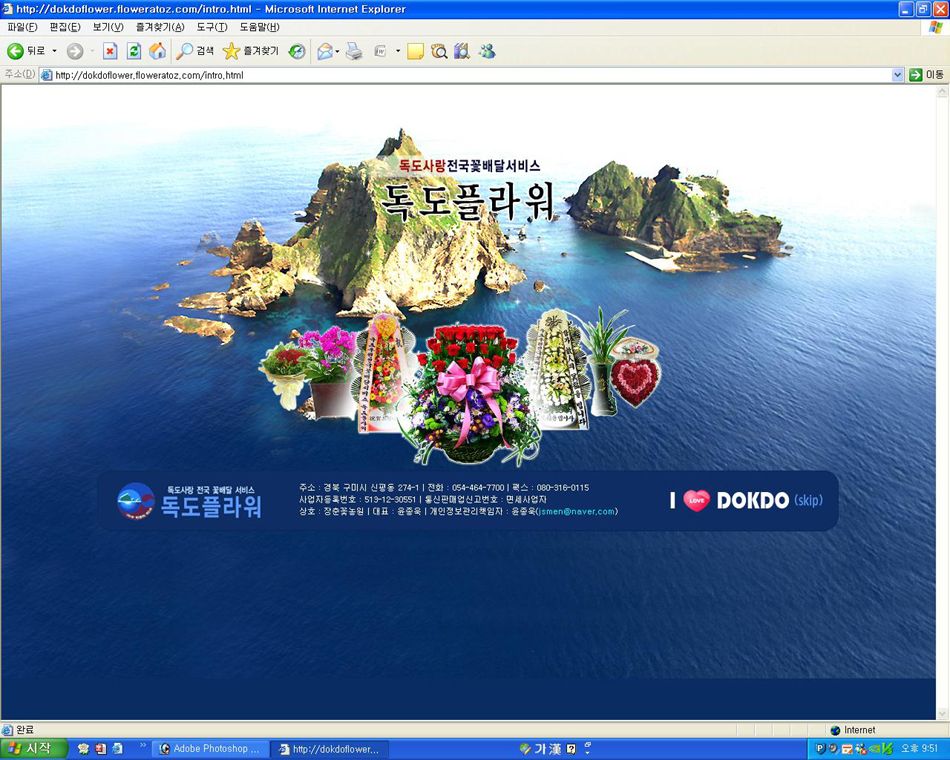Image resolution: width=950 pixels, height=760 pixels.
Task: Open the Messenger icon in toolbar
Action: (x=487, y=51)
